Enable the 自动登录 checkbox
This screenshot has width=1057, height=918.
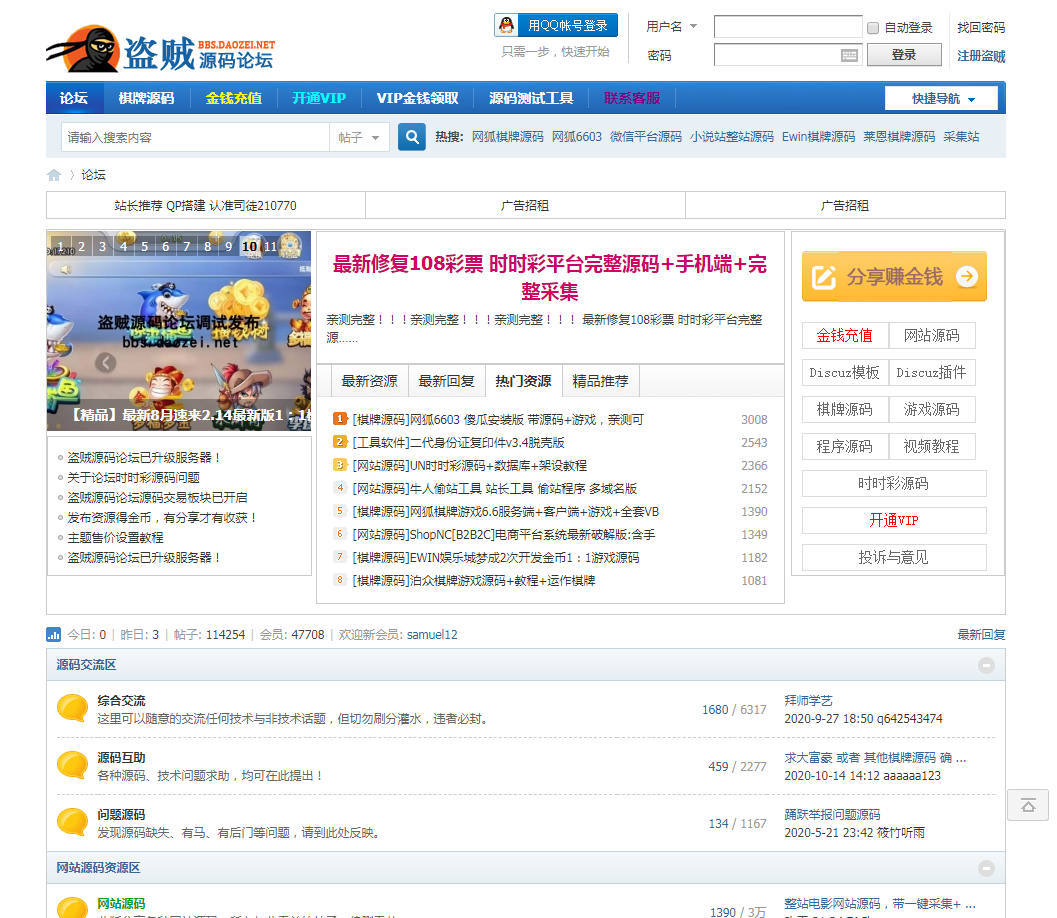[x=873, y=28]
